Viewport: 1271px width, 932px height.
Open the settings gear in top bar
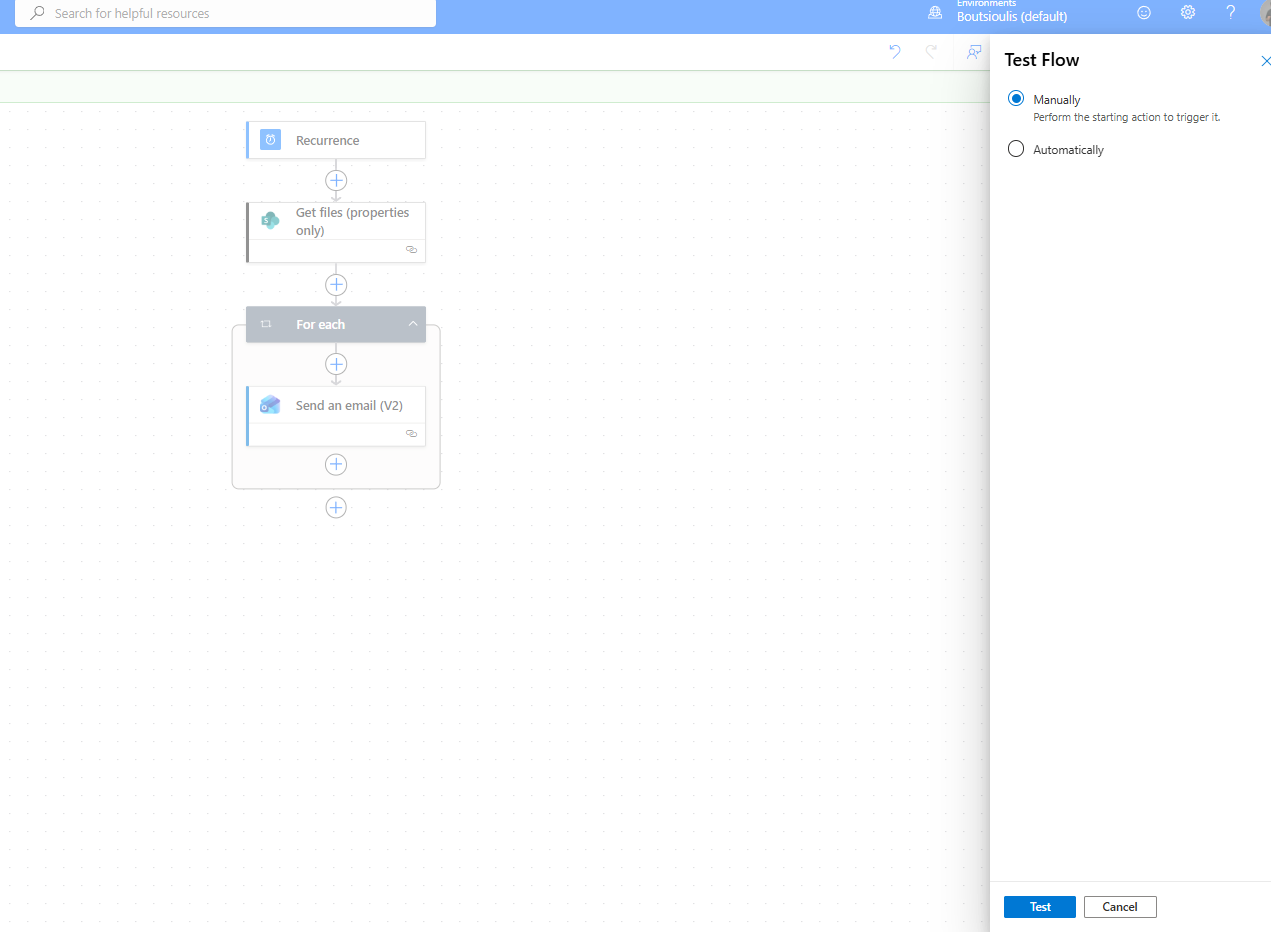click(1188, 13)
